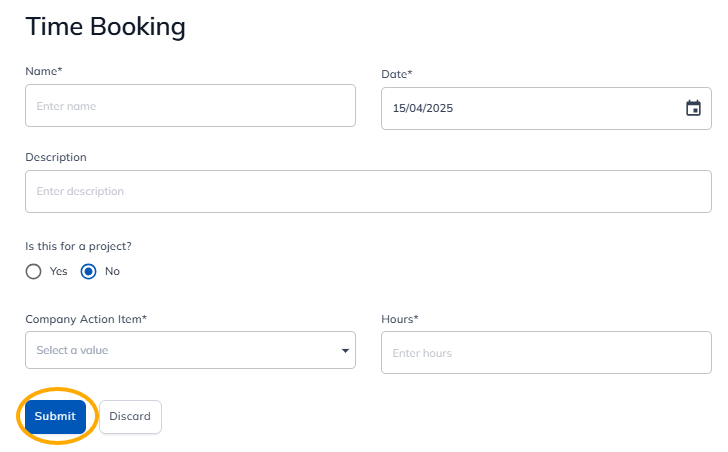728x452 pixels.
Task: Click the Date* field label
Action: (397, 74)
